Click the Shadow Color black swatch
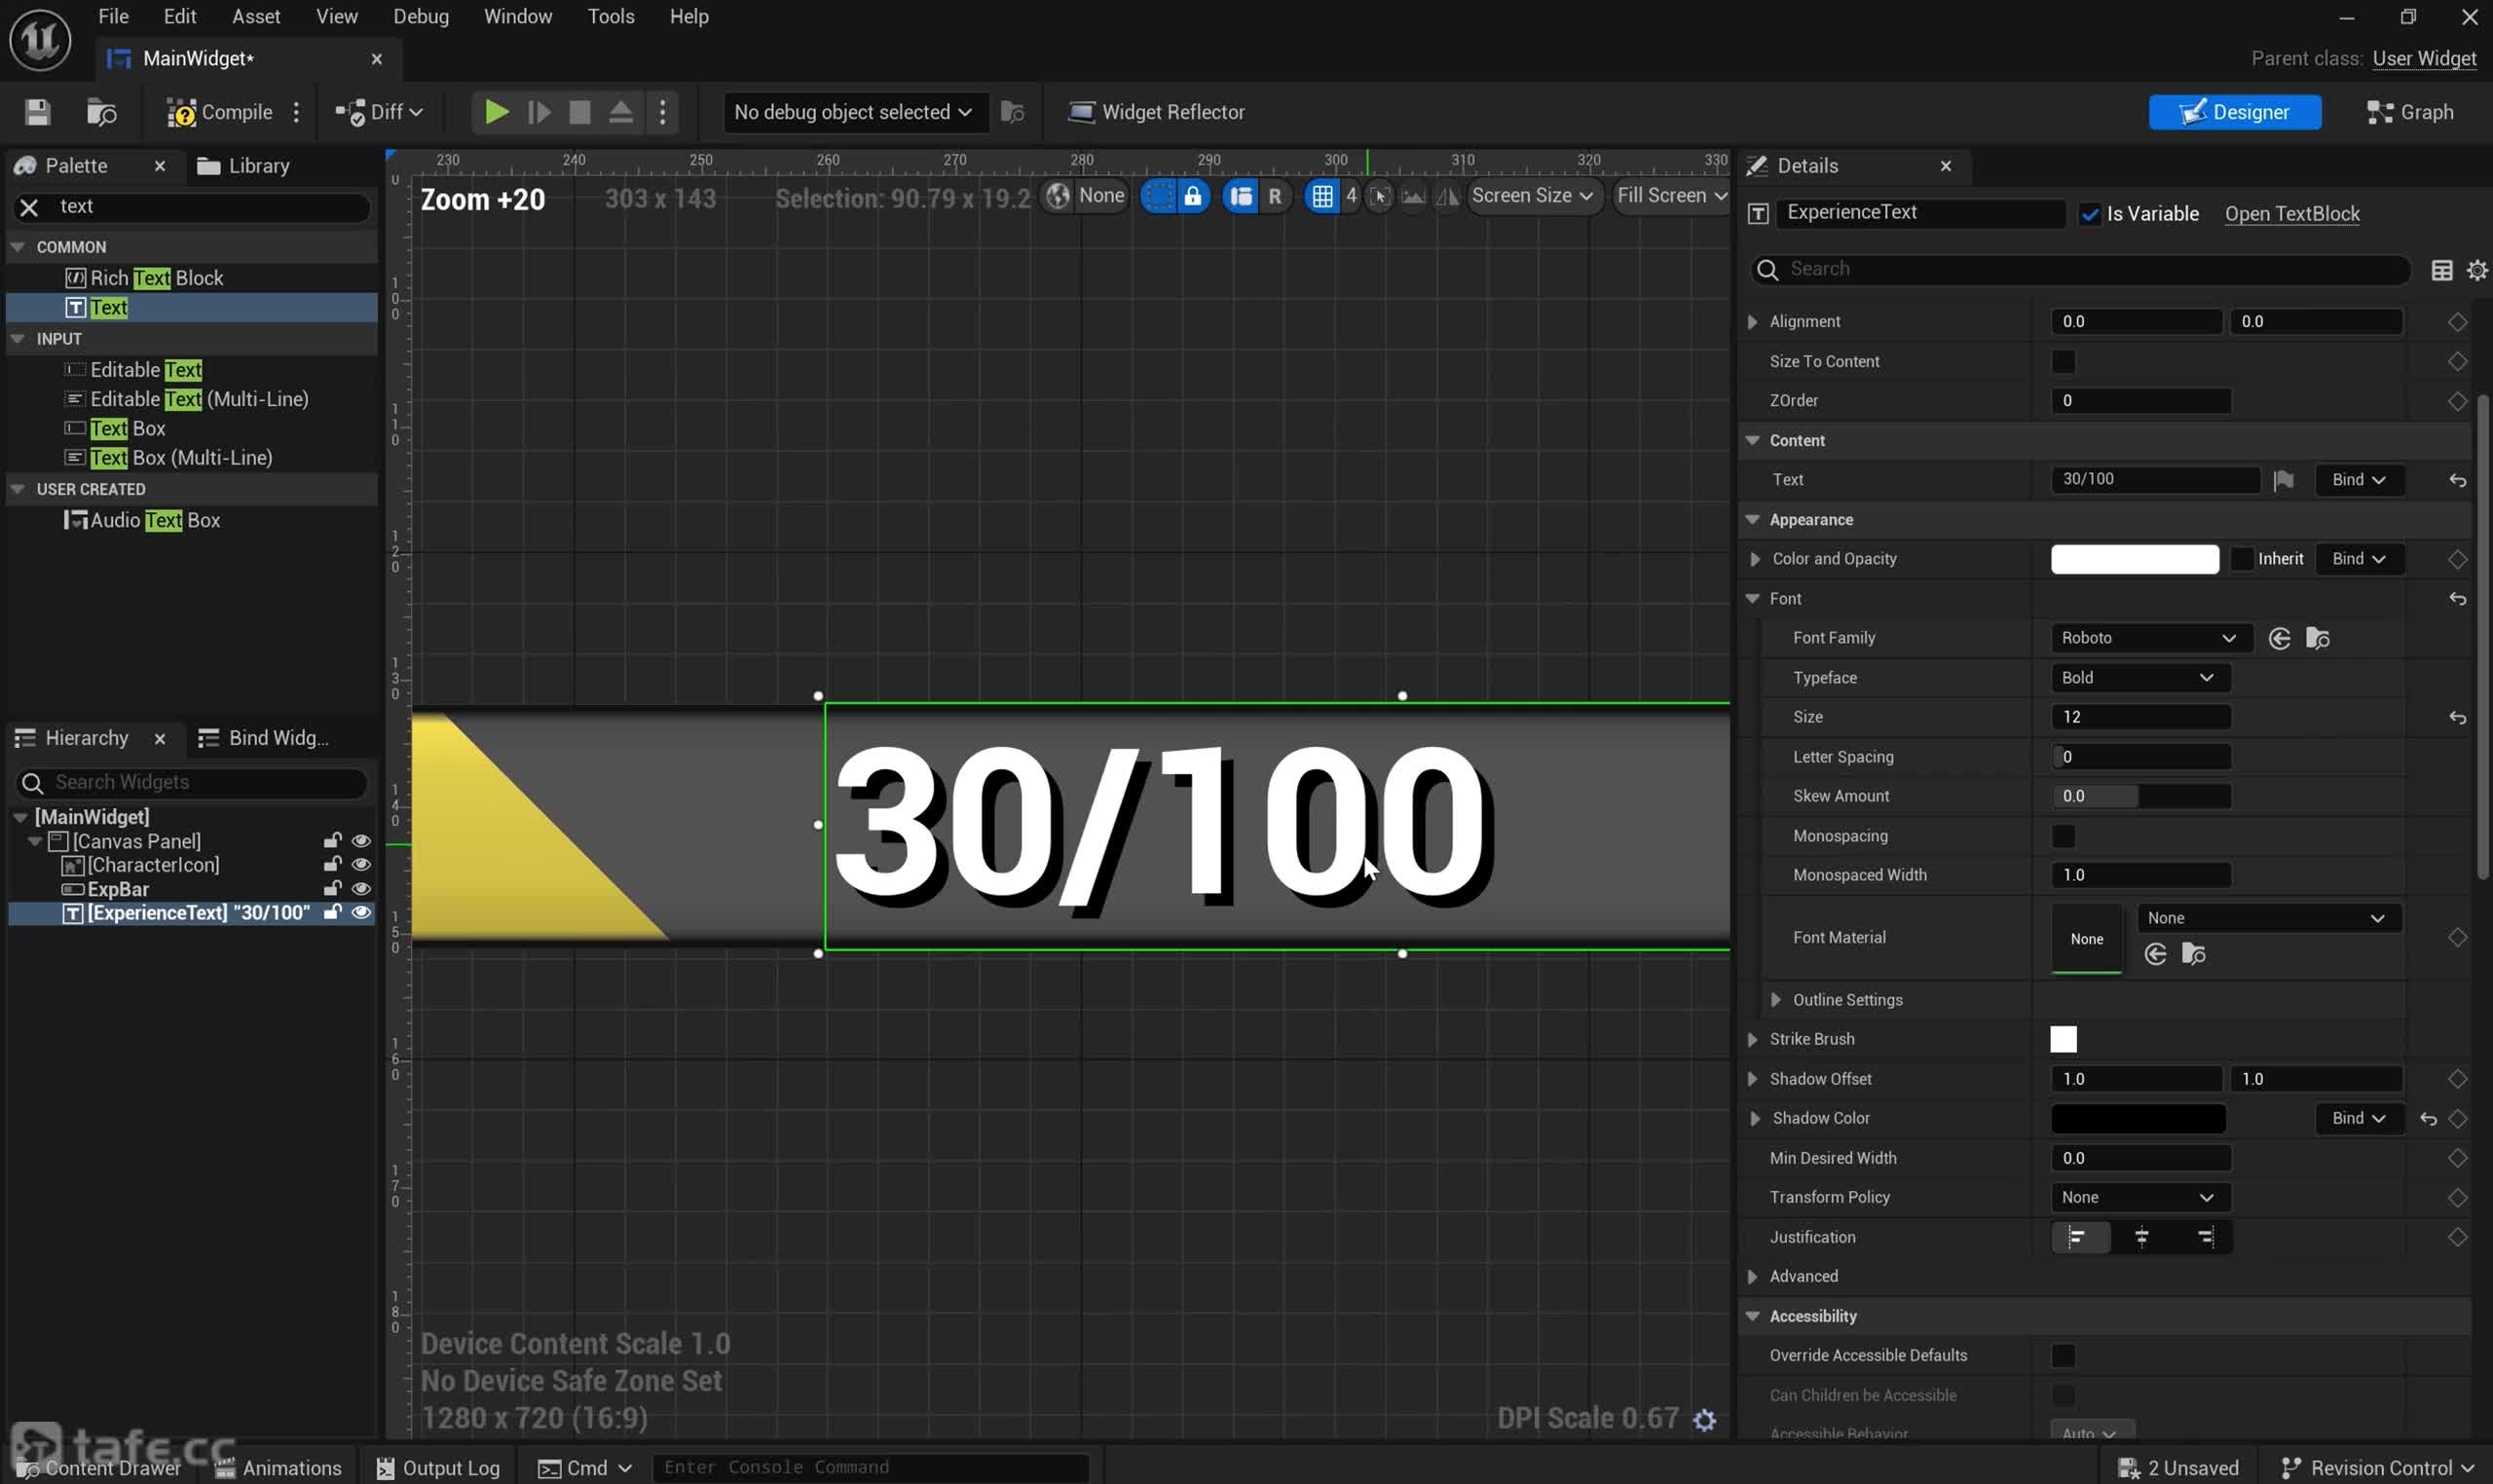 pyautogui.click(x=2138, y=1119)
